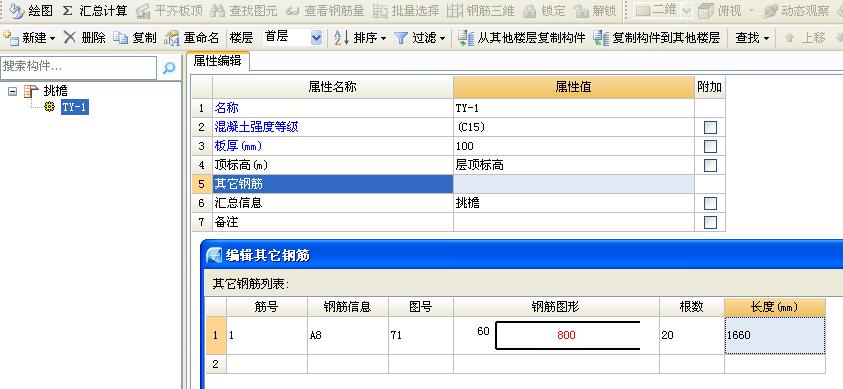Click 批量选择 toolbar icon
This screenshot has height=389, width=843.
point(381,11)
